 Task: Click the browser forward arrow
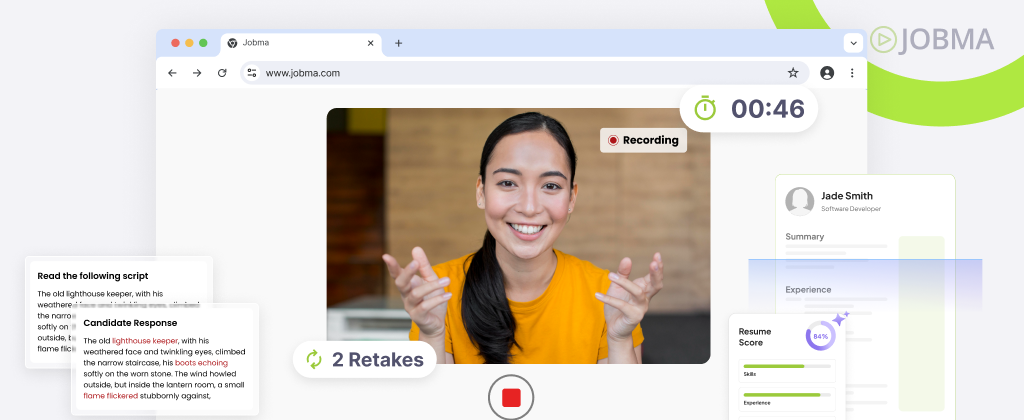click(197, 73)
